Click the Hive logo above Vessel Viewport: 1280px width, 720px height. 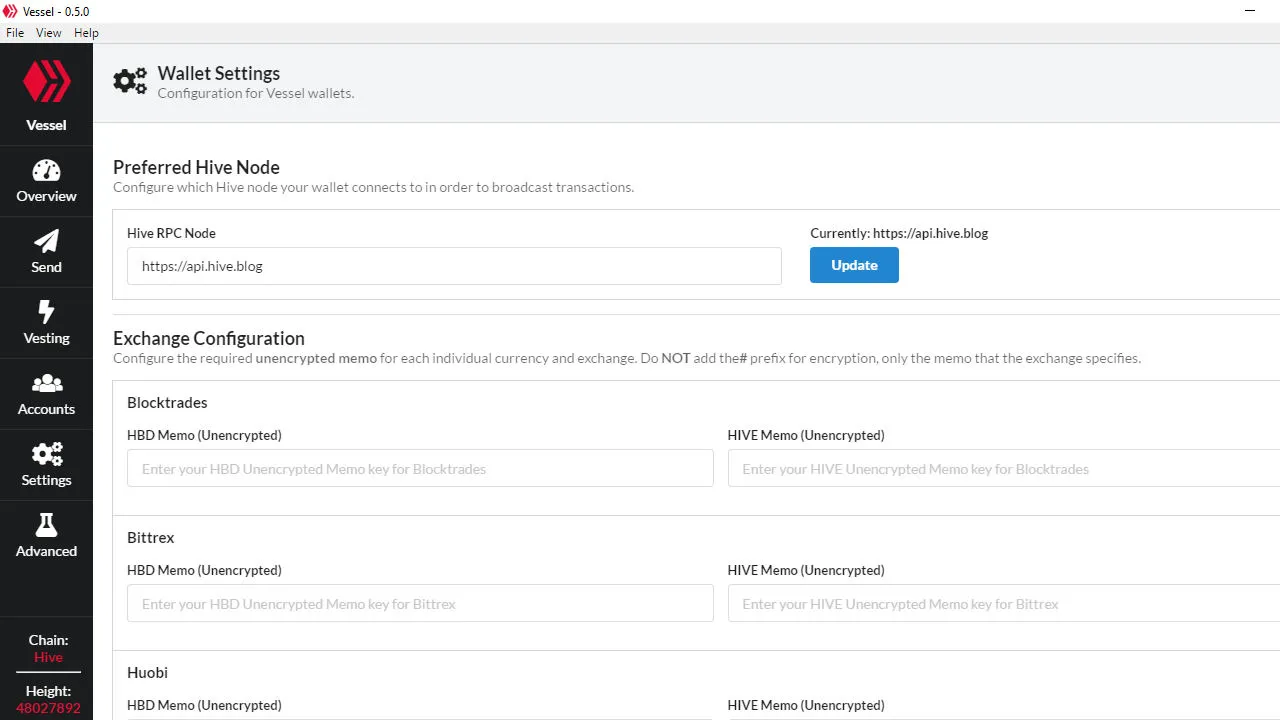click(46, 81)
